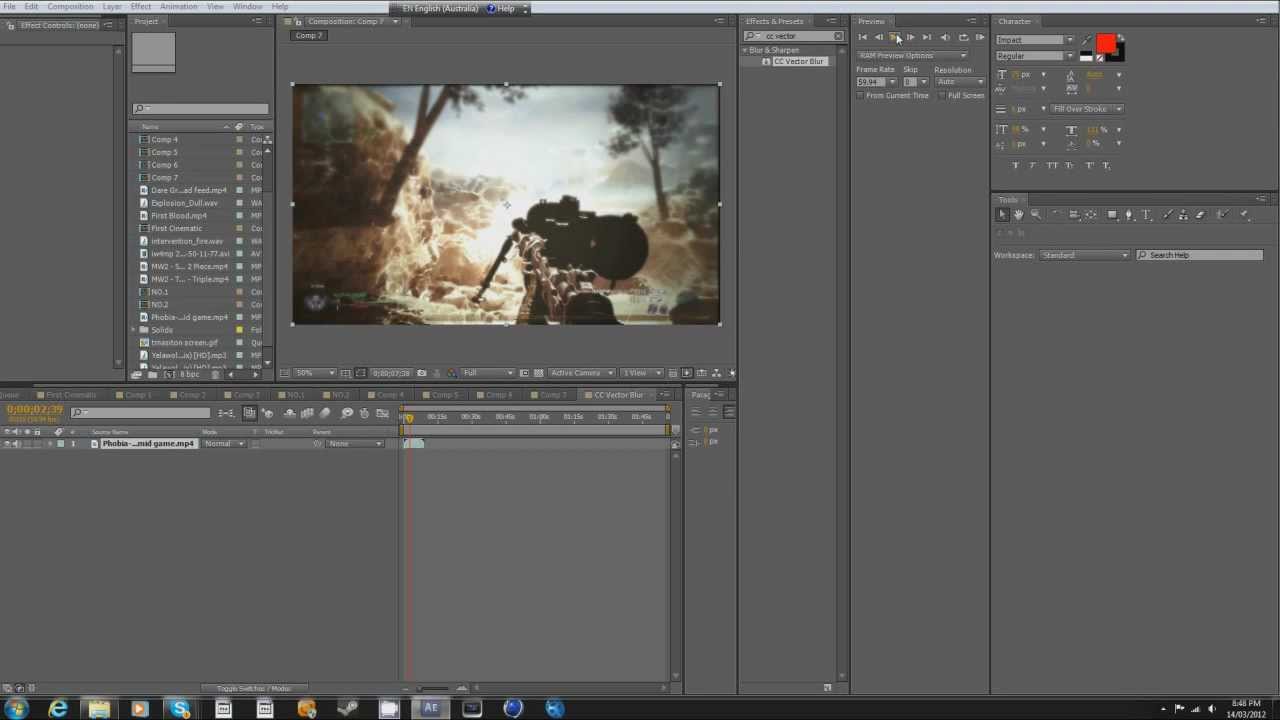Select CC Vector Blur effect in presets list
The width and height of the screenshot is (1280, 720).
[x=798, y=62]
